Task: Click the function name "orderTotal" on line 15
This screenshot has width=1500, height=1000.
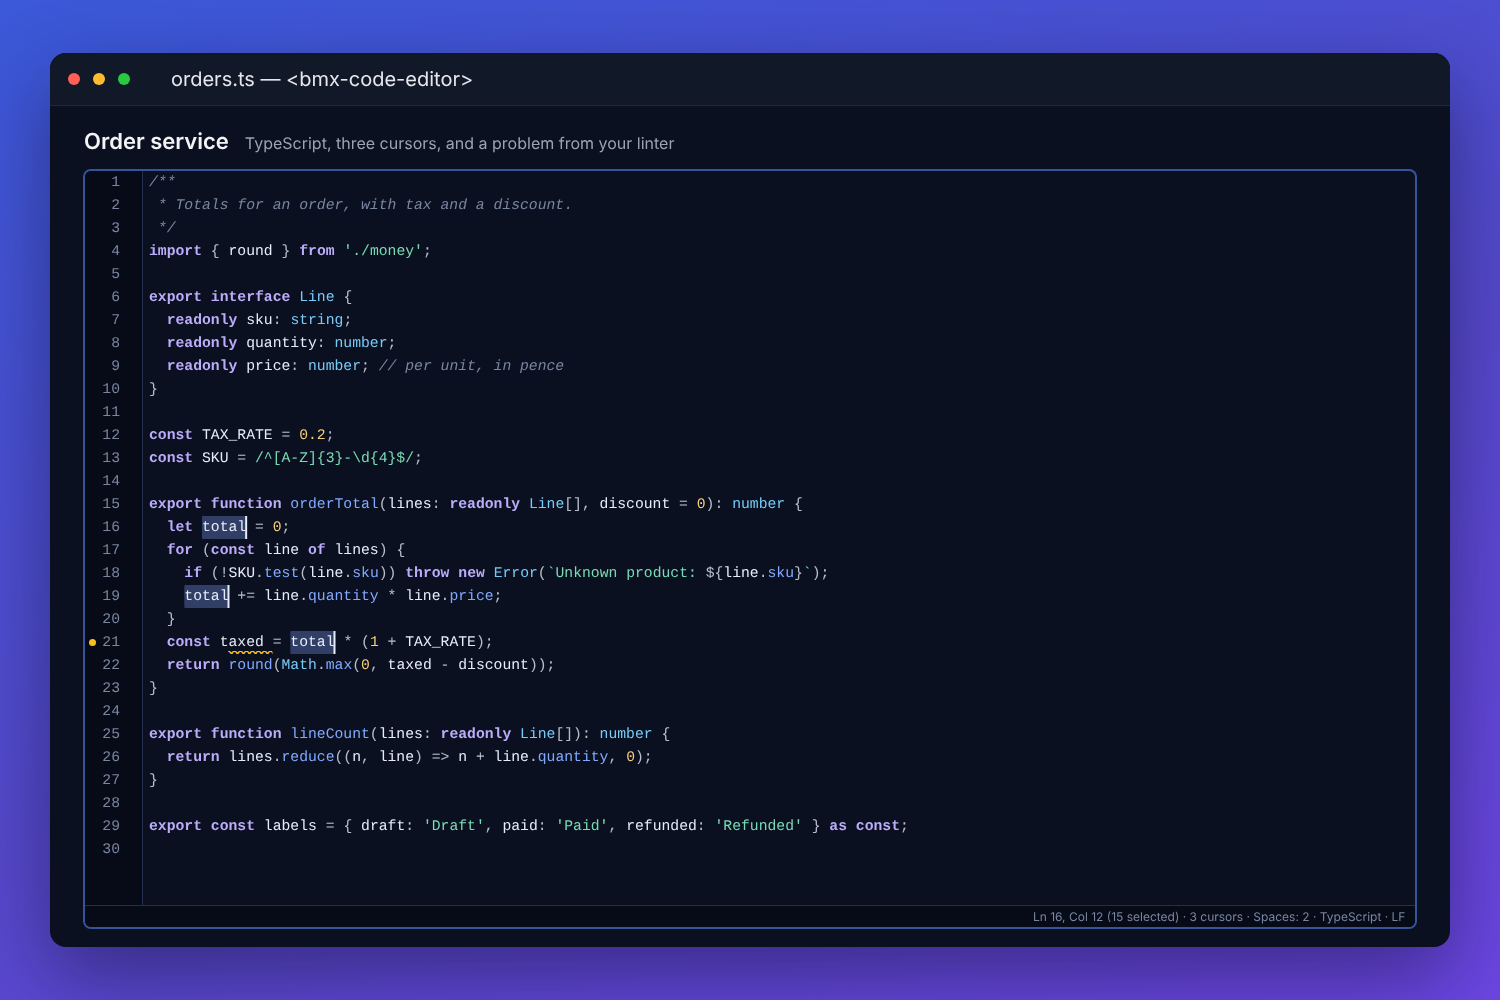Action: (335, 504)
